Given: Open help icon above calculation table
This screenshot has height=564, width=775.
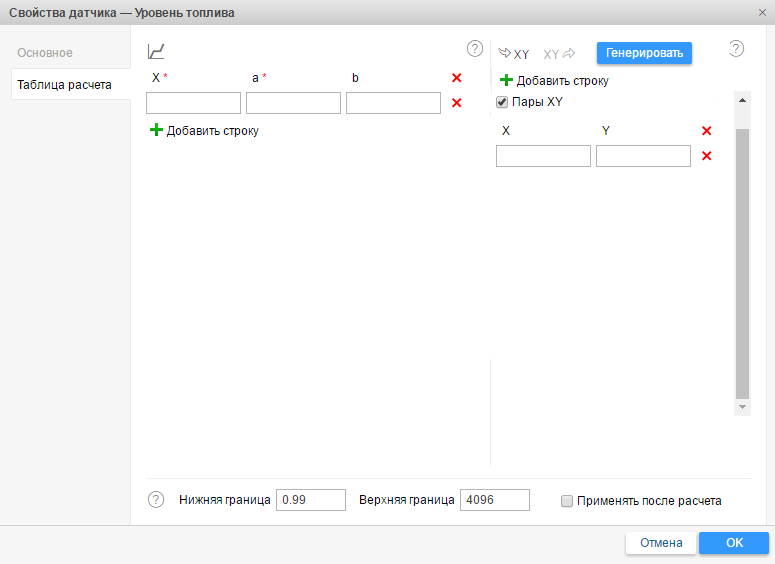Looking at the screenshot, I should [x=475, y=49].
